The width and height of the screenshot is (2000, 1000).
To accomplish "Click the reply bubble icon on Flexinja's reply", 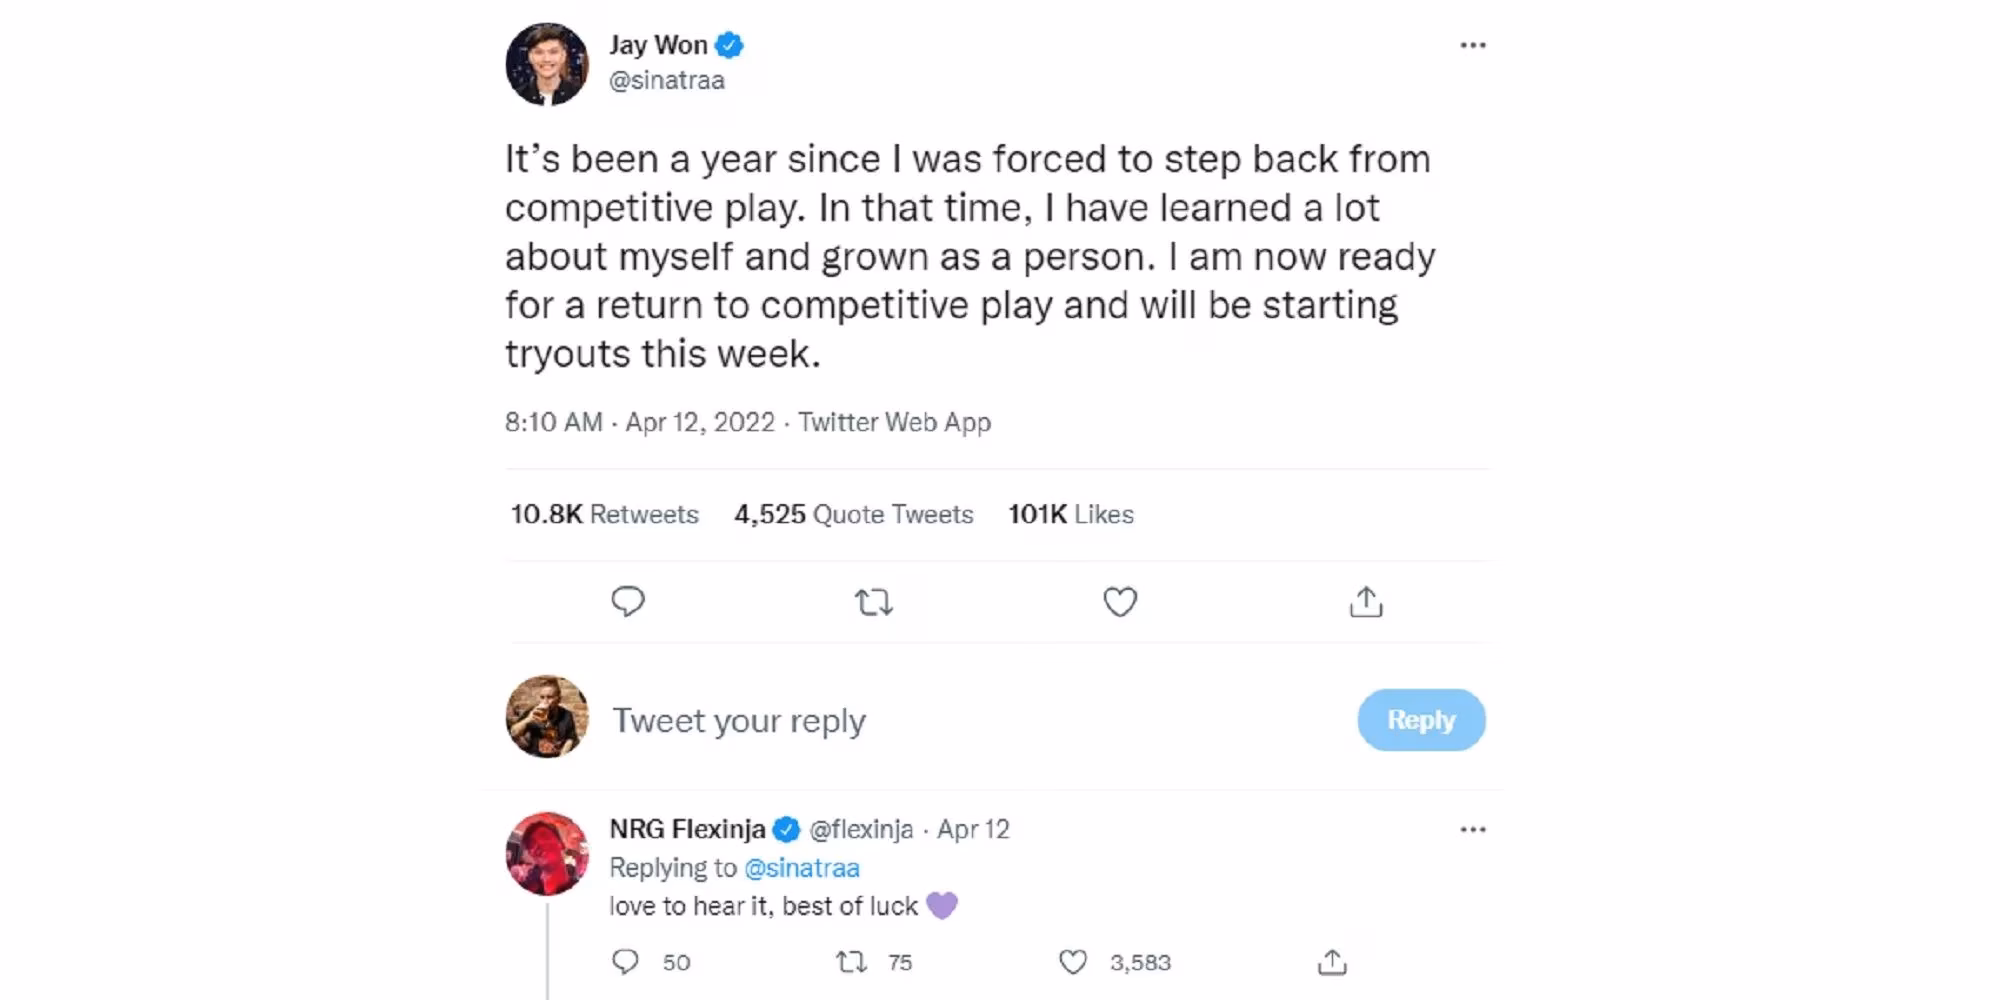I will point(626,962).
